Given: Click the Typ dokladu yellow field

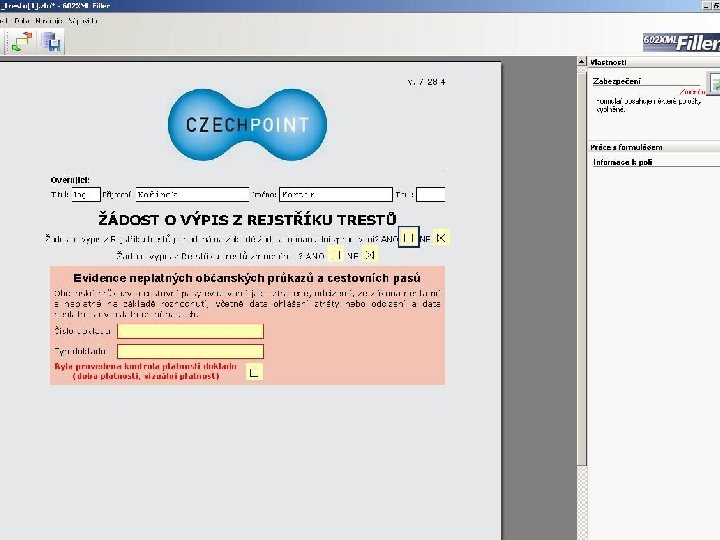Looking at the screenshot, I should [x=191, y=351].
